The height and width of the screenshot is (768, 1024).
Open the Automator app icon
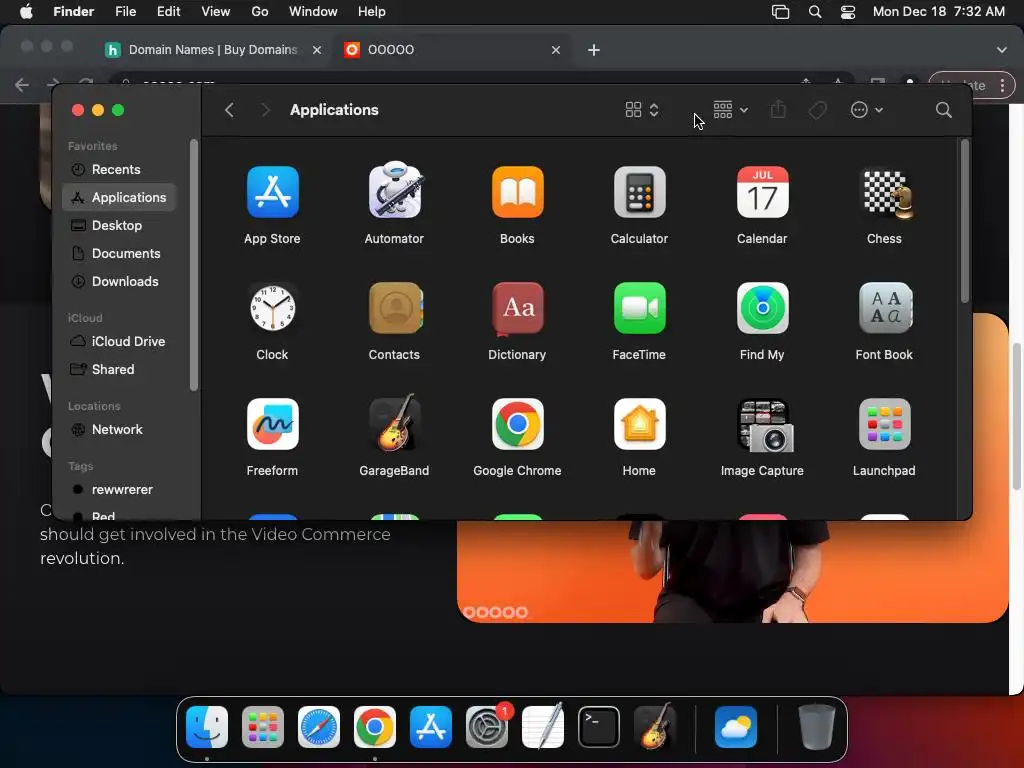coord(394,190)
